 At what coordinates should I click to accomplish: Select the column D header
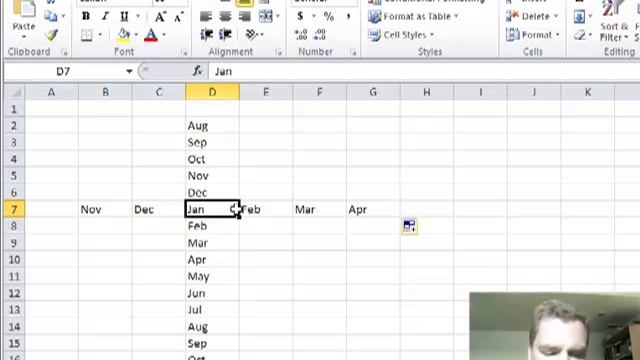pyautogui.click(x=212, y=92)
